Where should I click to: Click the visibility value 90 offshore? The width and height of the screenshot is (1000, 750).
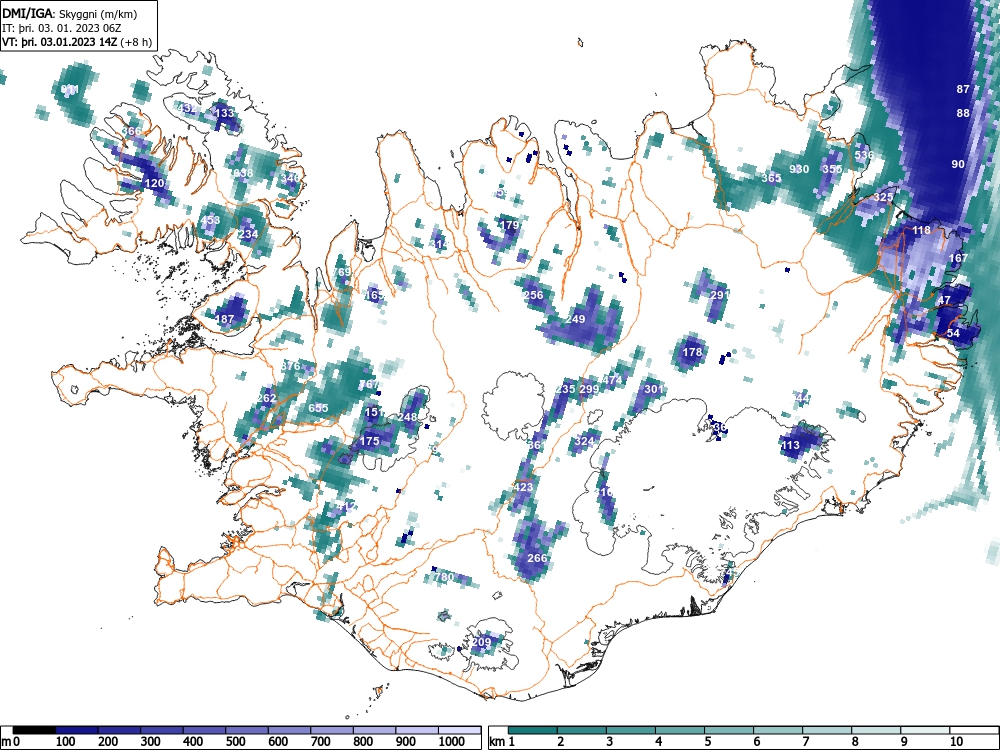point(958,164)
